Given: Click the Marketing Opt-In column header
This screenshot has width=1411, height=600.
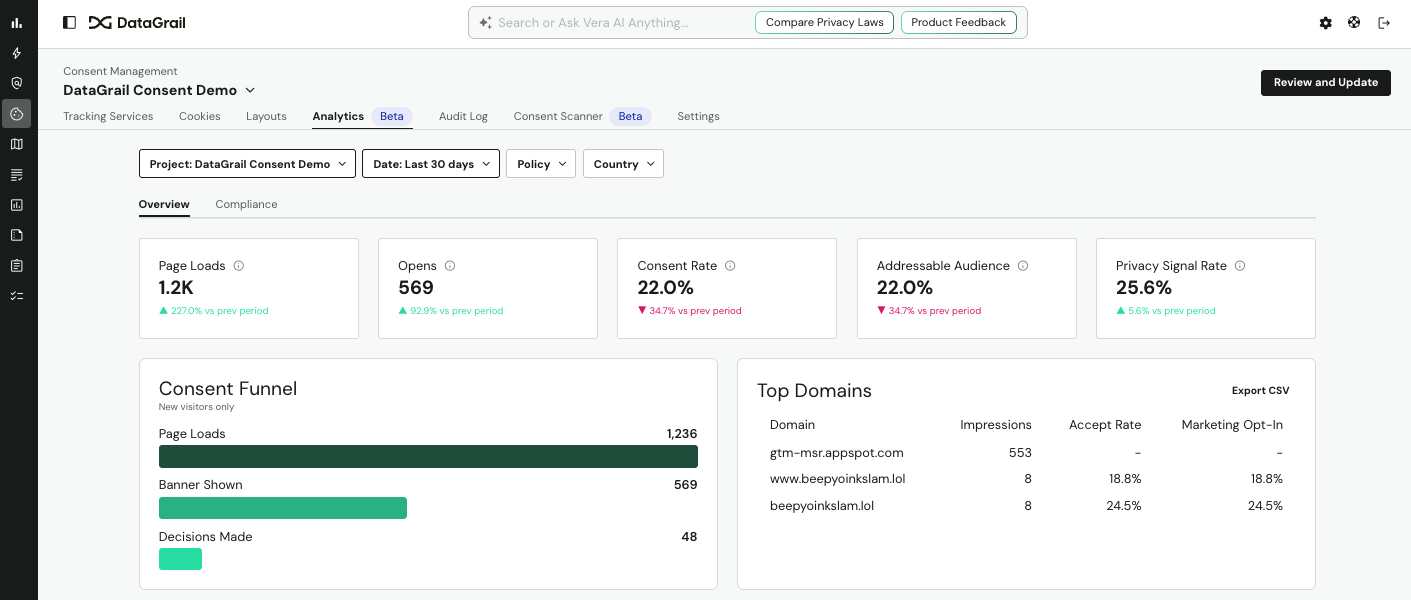Looking at the screenshot, I should (1232, 425).
